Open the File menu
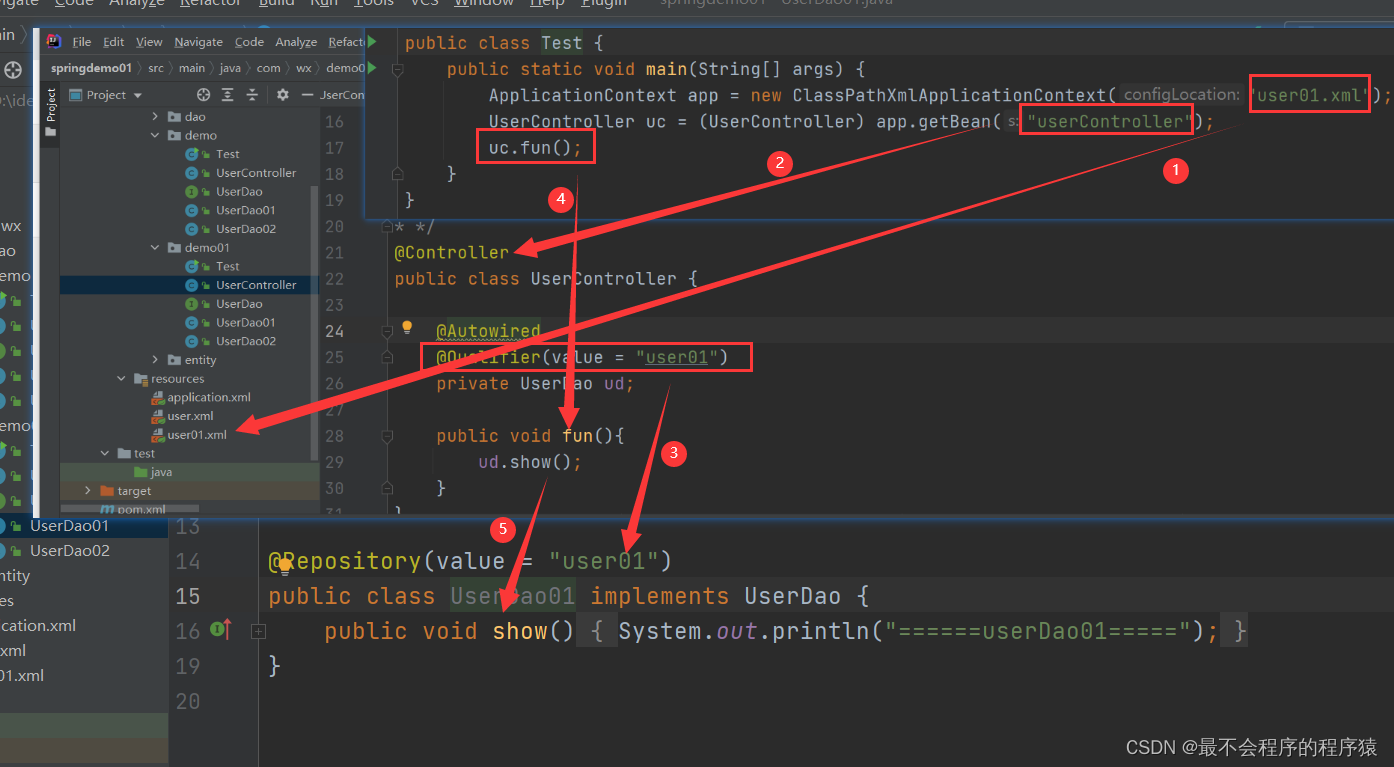The image size is (1394, 767). tap(82, 42)
